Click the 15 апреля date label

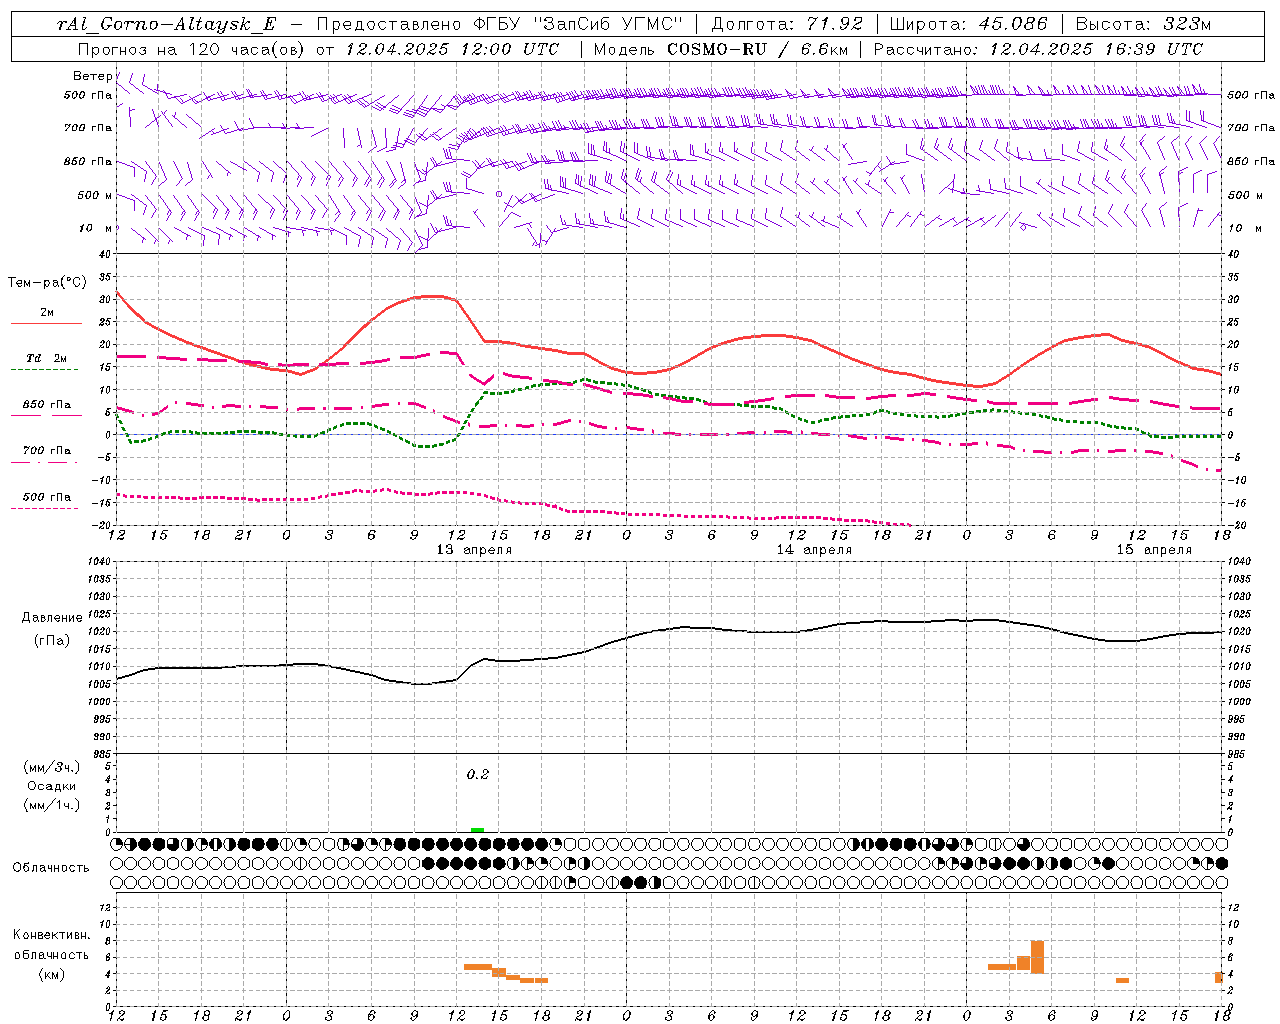point(1154,549)
